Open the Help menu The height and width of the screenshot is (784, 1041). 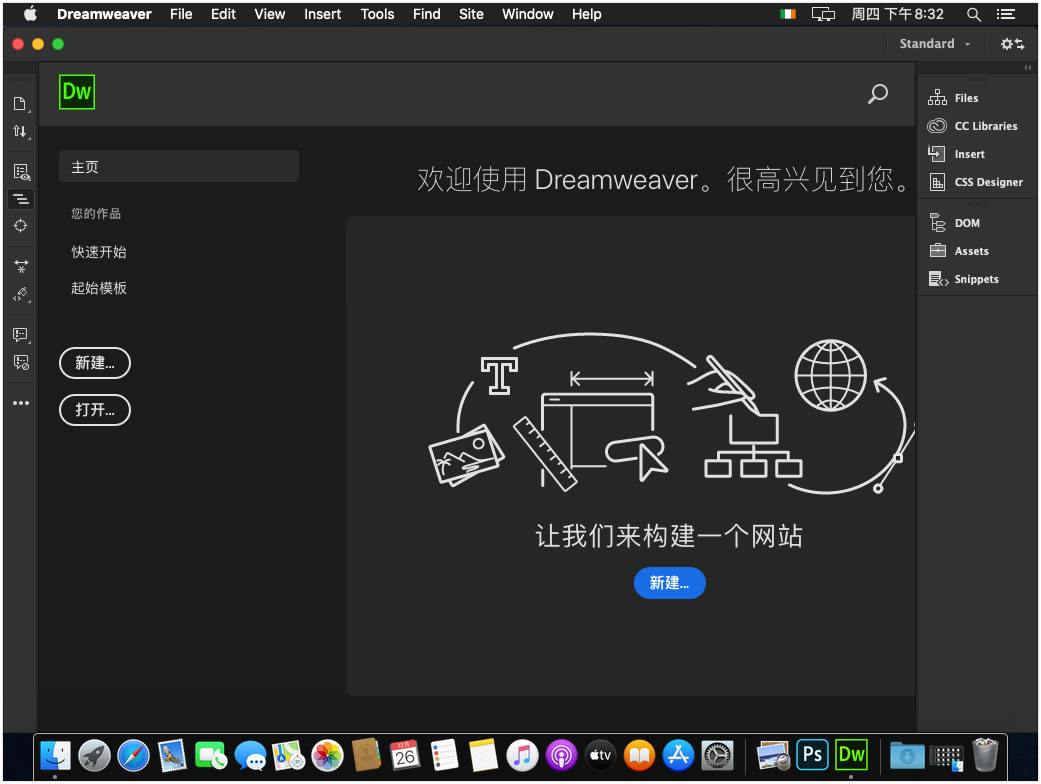point(586,14)
